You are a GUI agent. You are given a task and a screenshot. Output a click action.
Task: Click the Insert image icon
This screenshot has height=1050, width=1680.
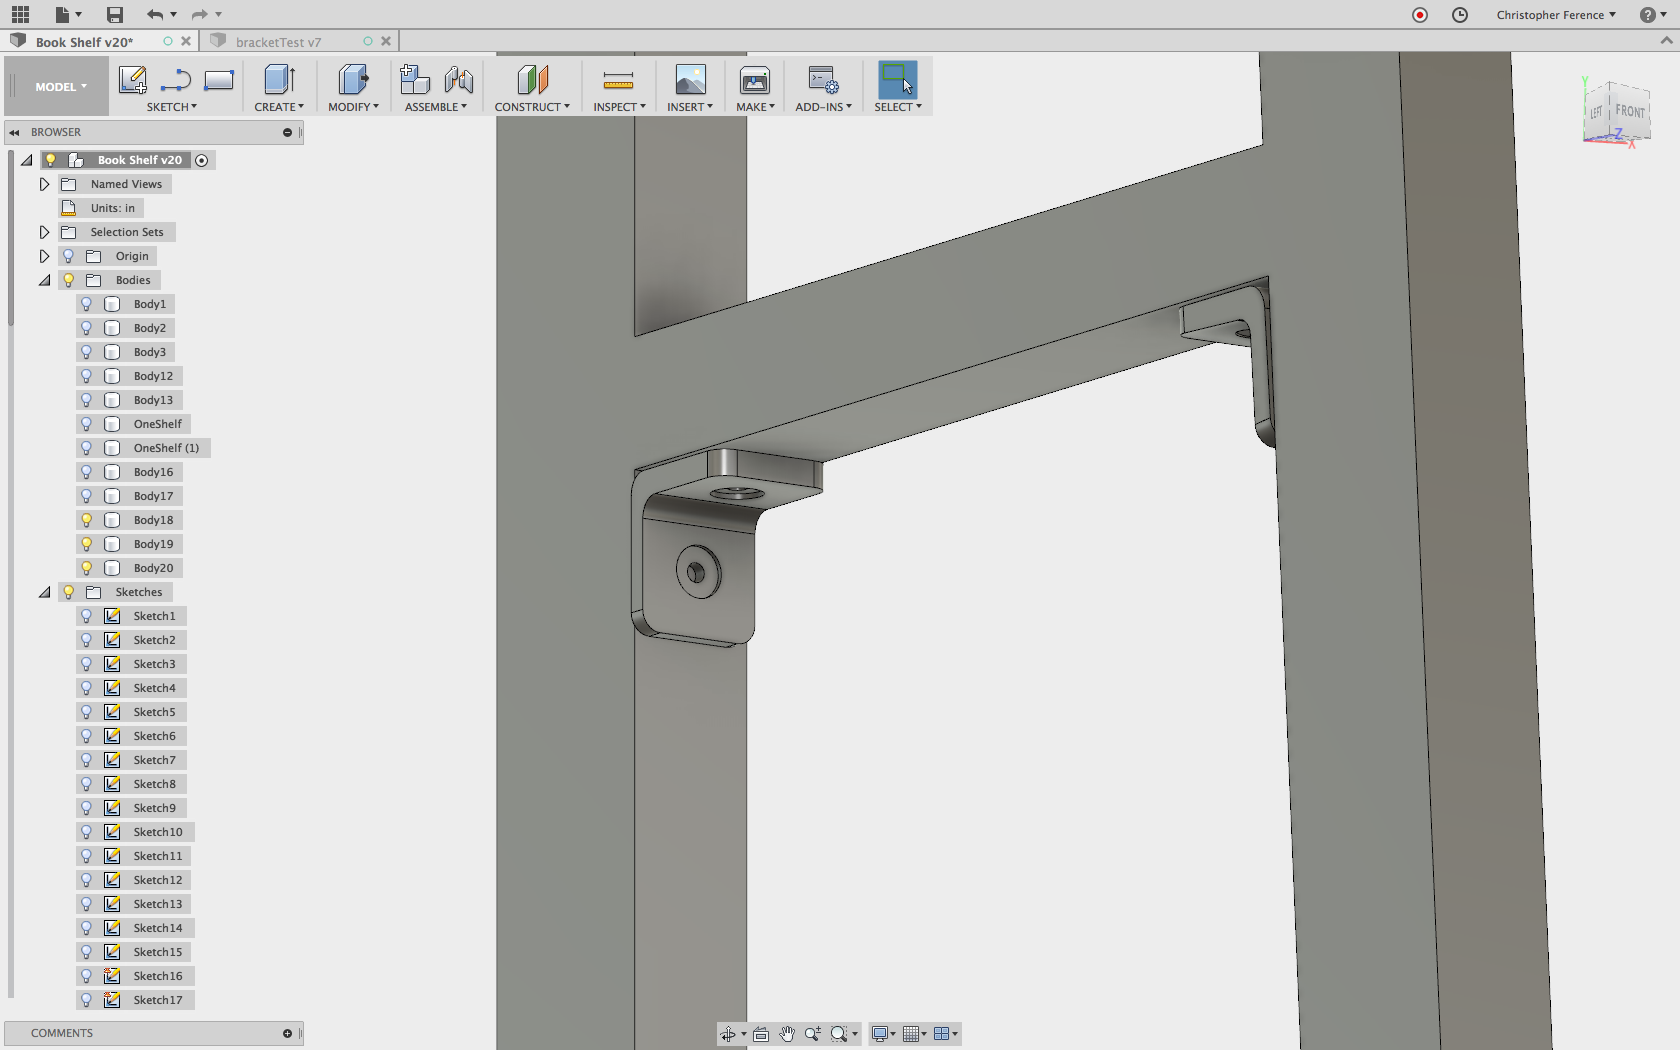[690, 80]
